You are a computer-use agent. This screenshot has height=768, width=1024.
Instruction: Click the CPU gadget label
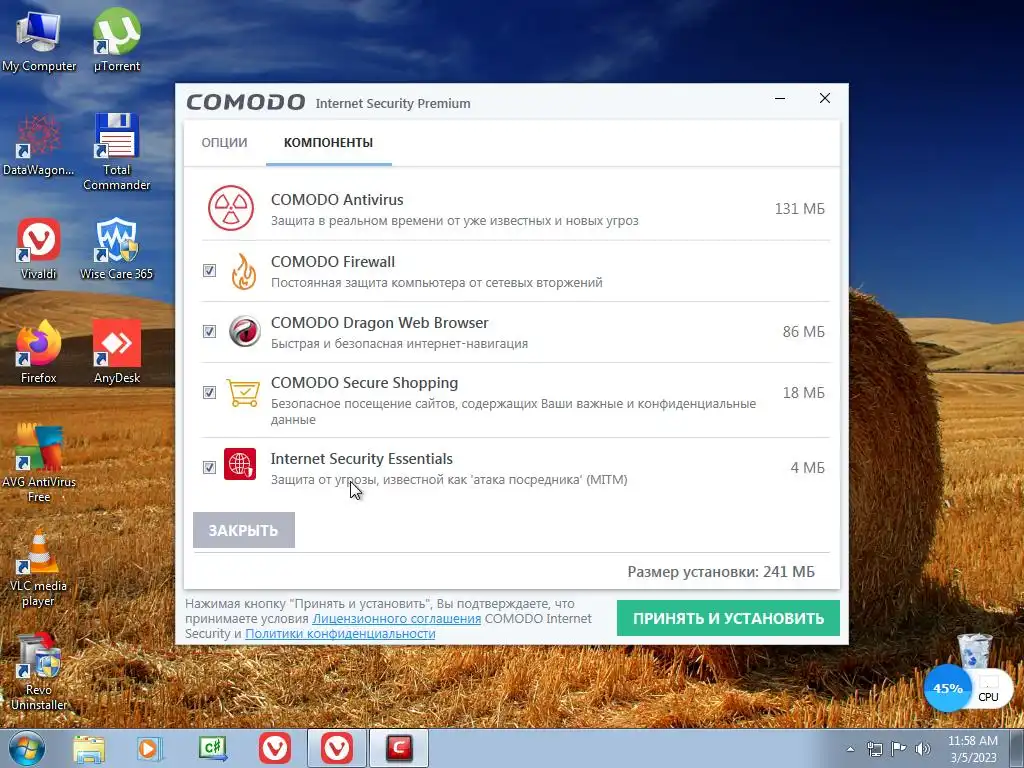pos(988,697)
